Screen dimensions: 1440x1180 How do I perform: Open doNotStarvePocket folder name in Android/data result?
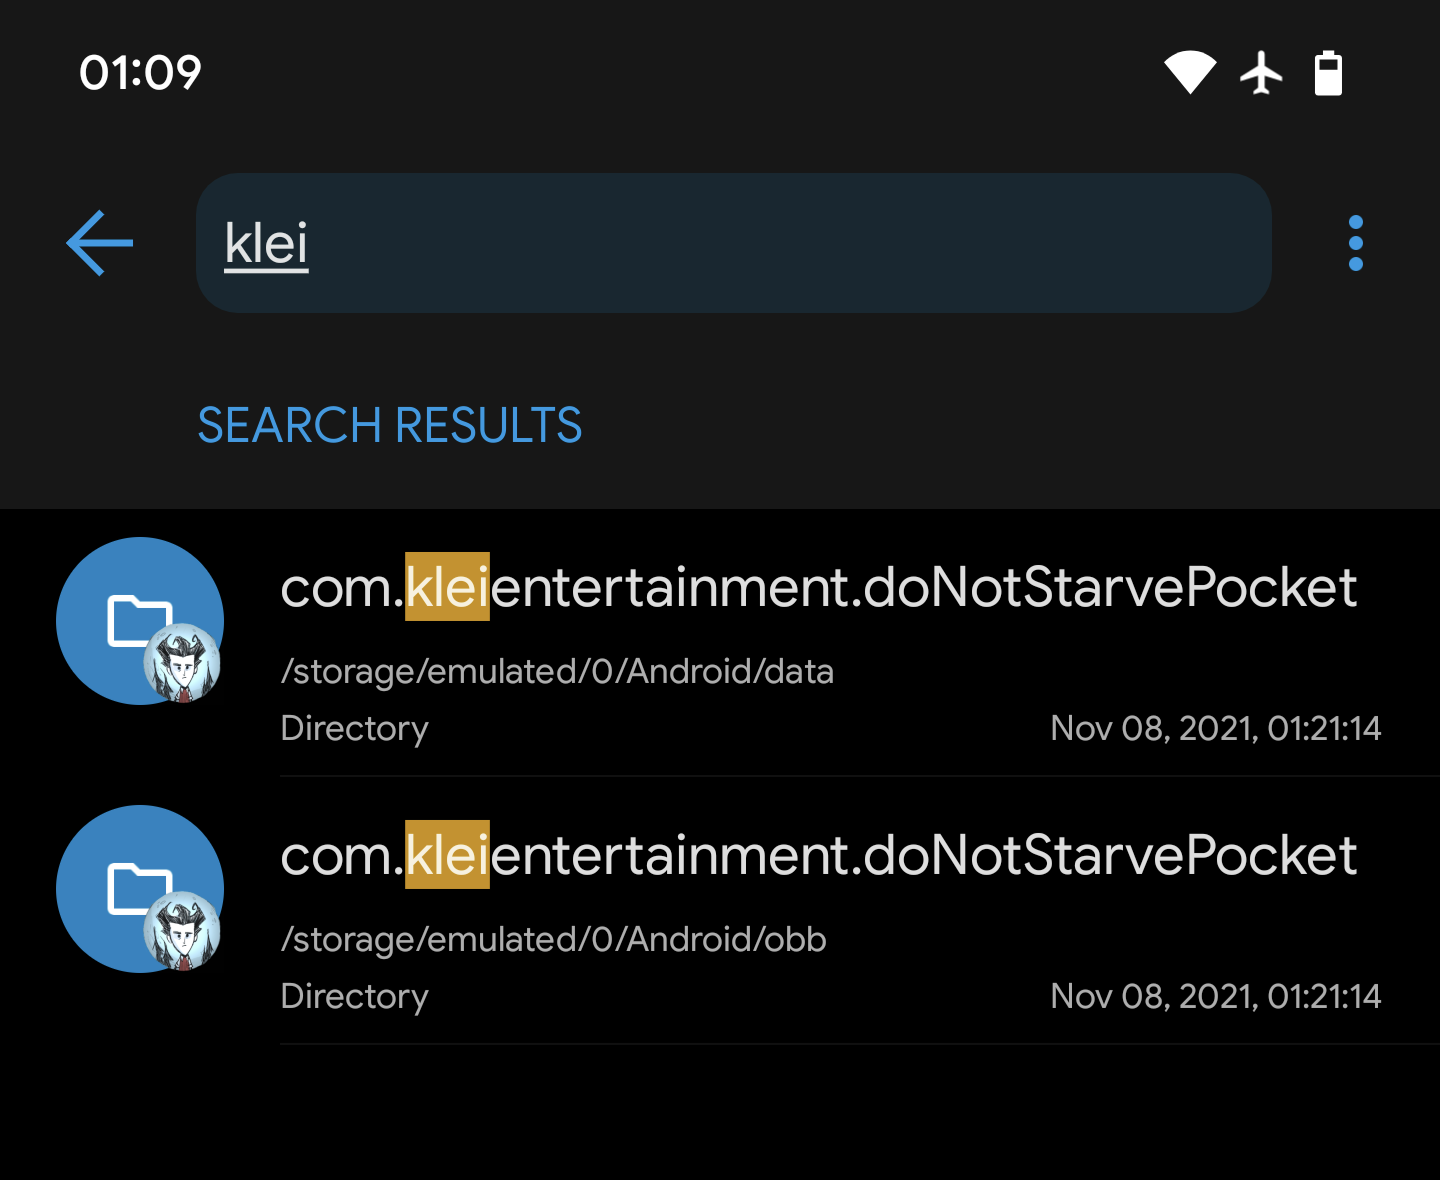point(818,587)
